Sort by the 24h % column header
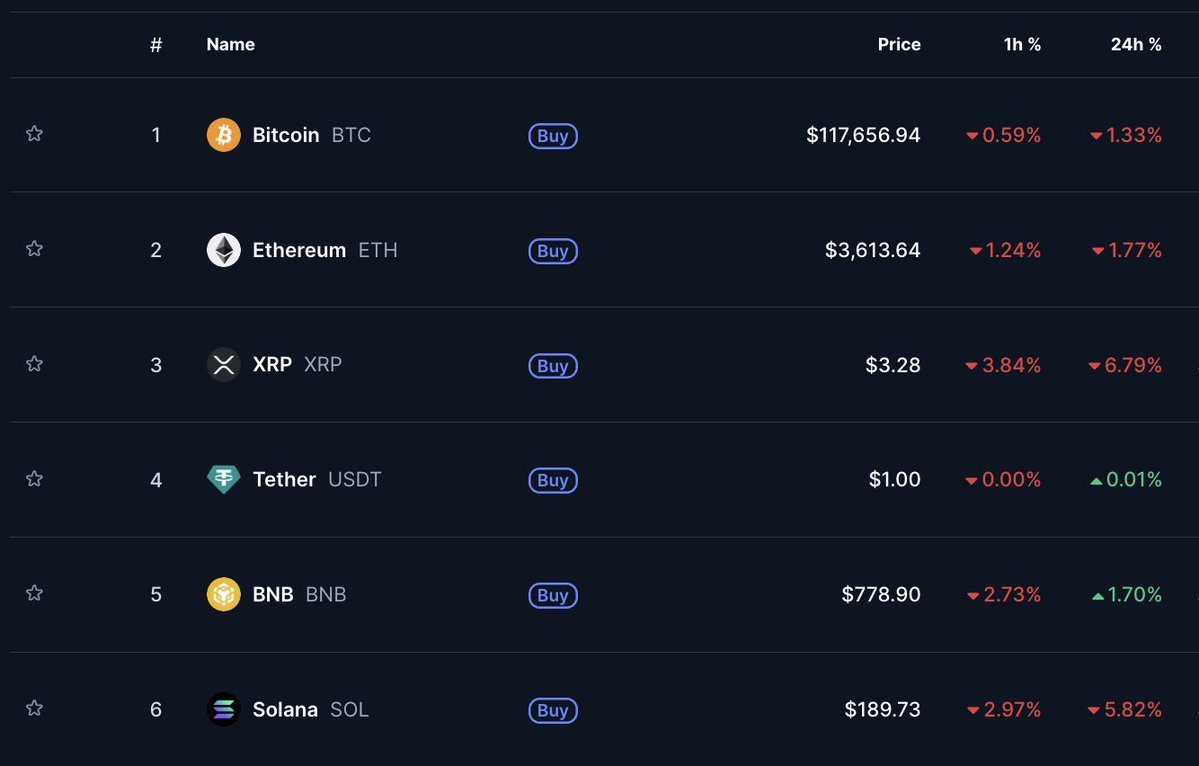Screen dimensions: 1199x766 [x=1136, y=44]
